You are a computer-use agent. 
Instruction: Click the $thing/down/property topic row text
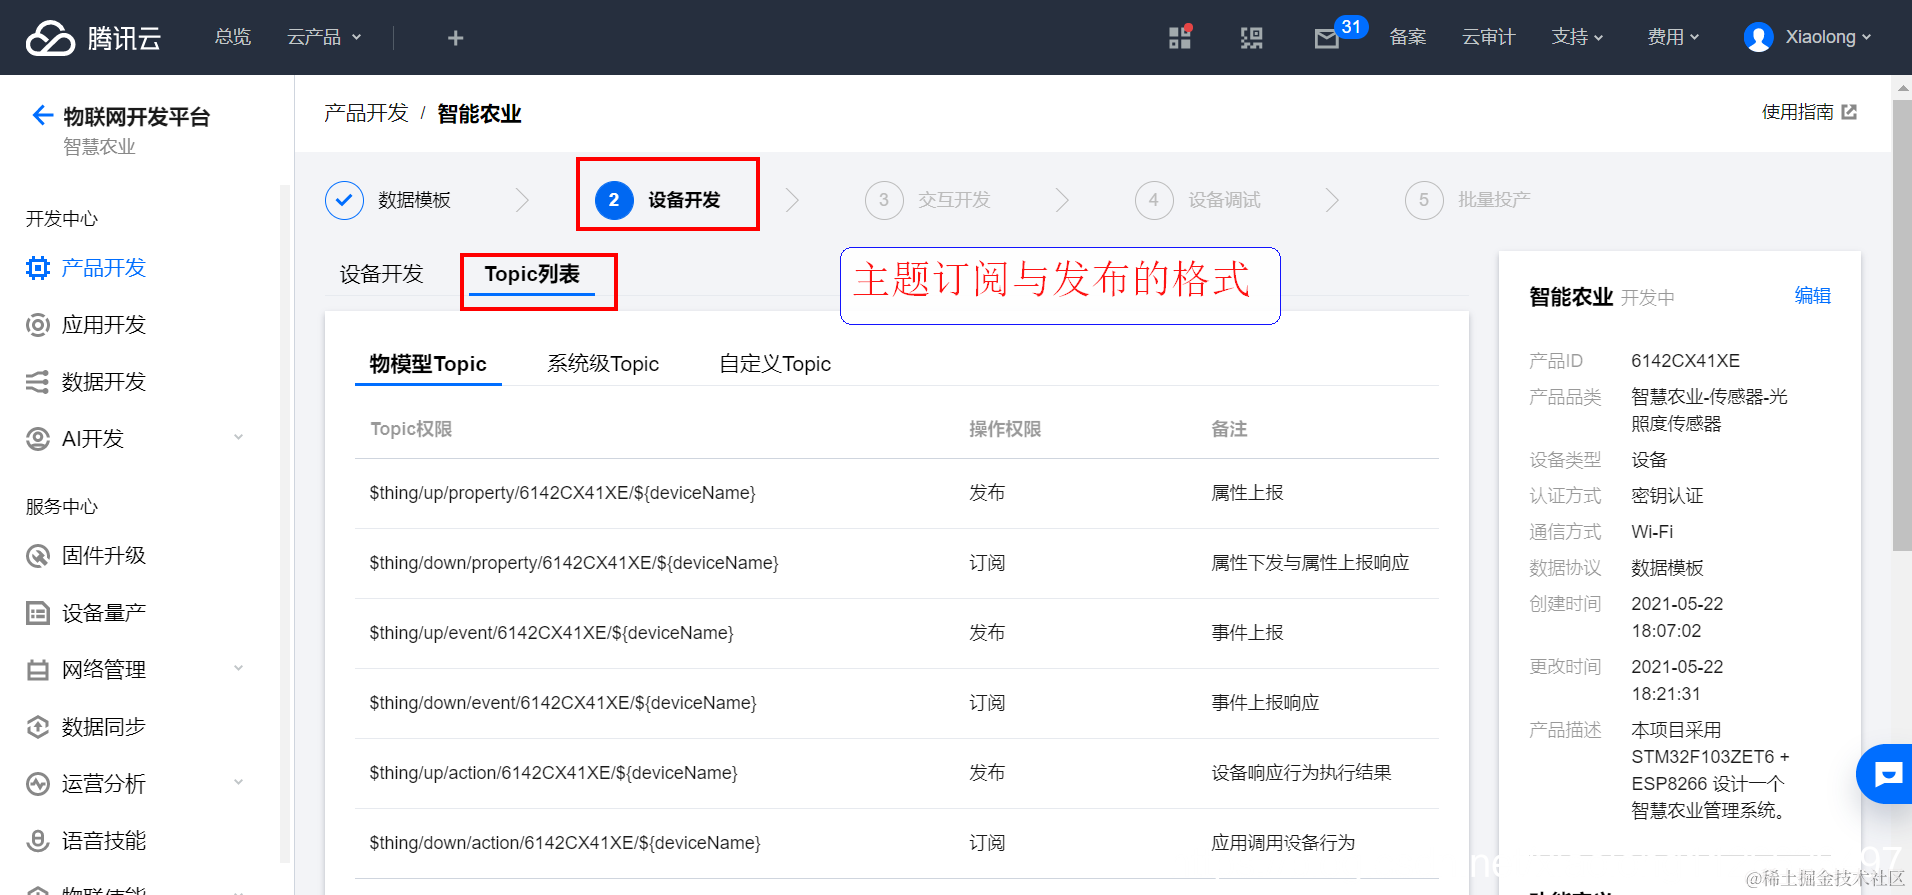[x=574, y=563]
